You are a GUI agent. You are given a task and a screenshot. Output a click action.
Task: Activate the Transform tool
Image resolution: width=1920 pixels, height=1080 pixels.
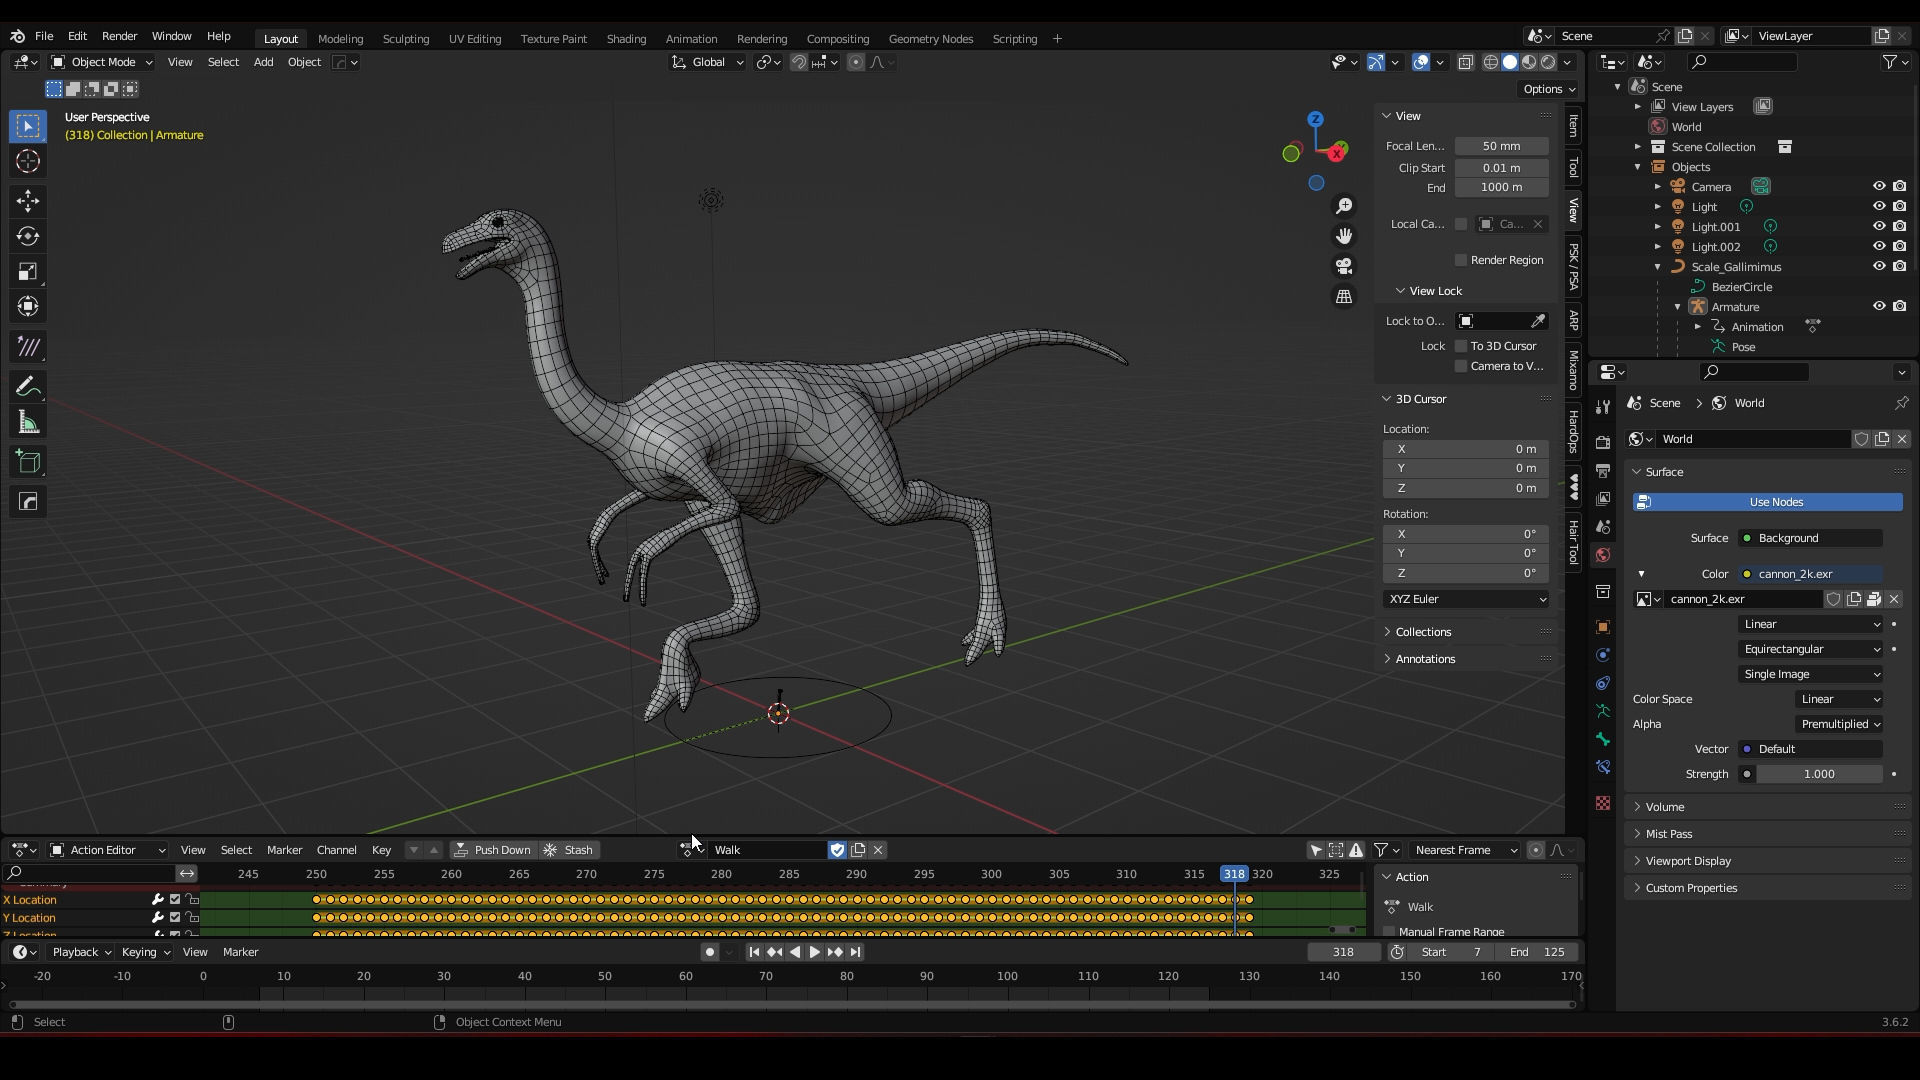tap(28, 306)
